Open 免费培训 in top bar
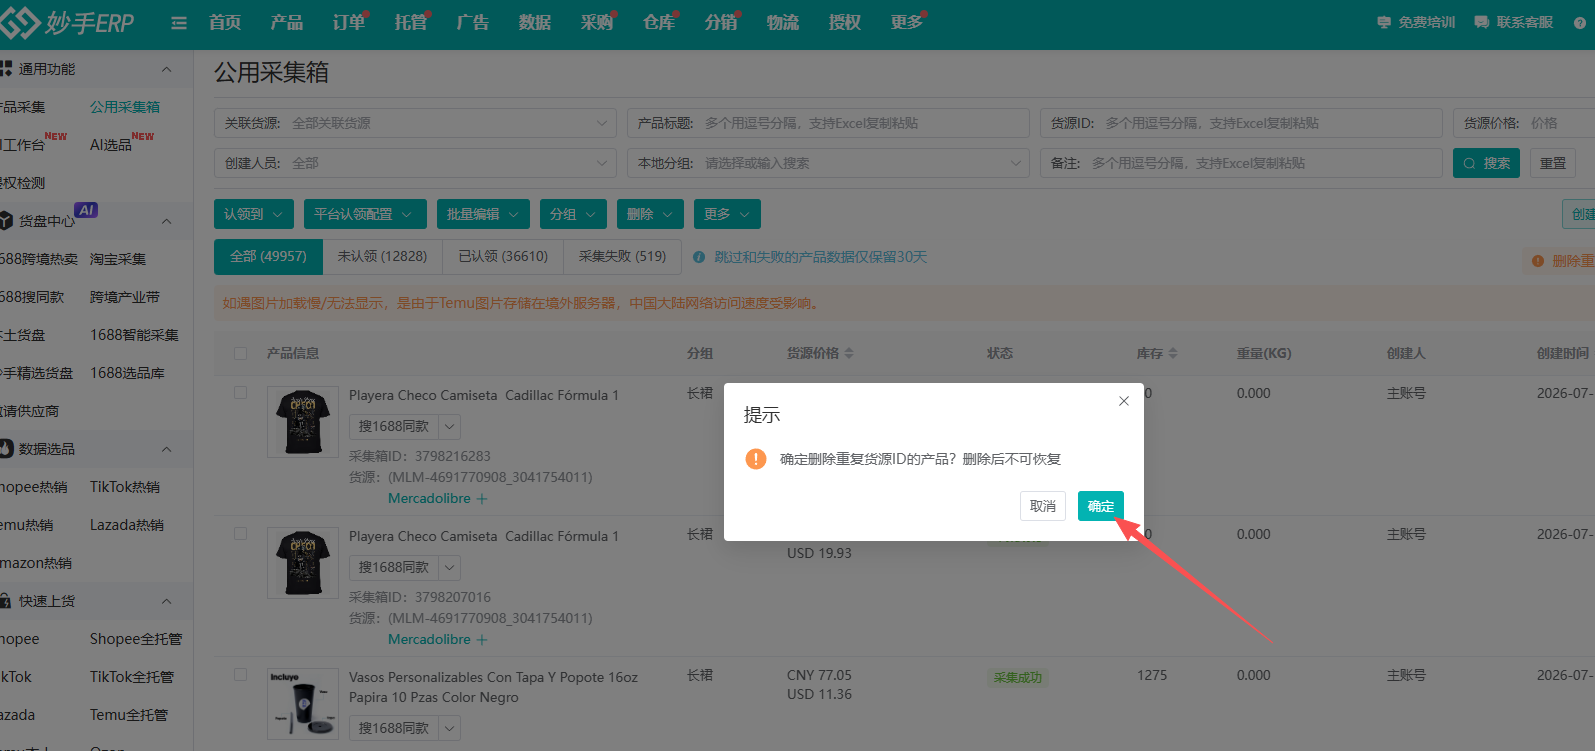Image resolution: width=1595 pixels, height=751 pixels. click(1417, 22)
